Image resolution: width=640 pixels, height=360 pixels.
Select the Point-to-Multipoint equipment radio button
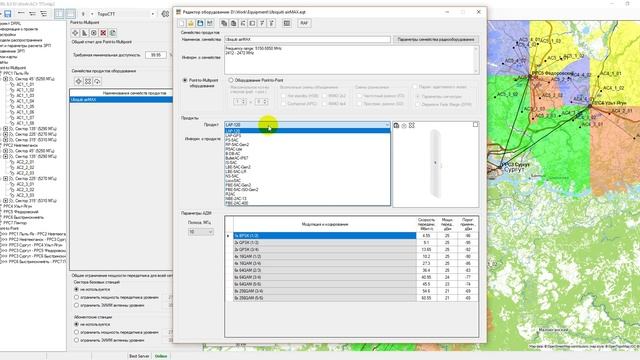pyautogui.click(x=185, y=80)
